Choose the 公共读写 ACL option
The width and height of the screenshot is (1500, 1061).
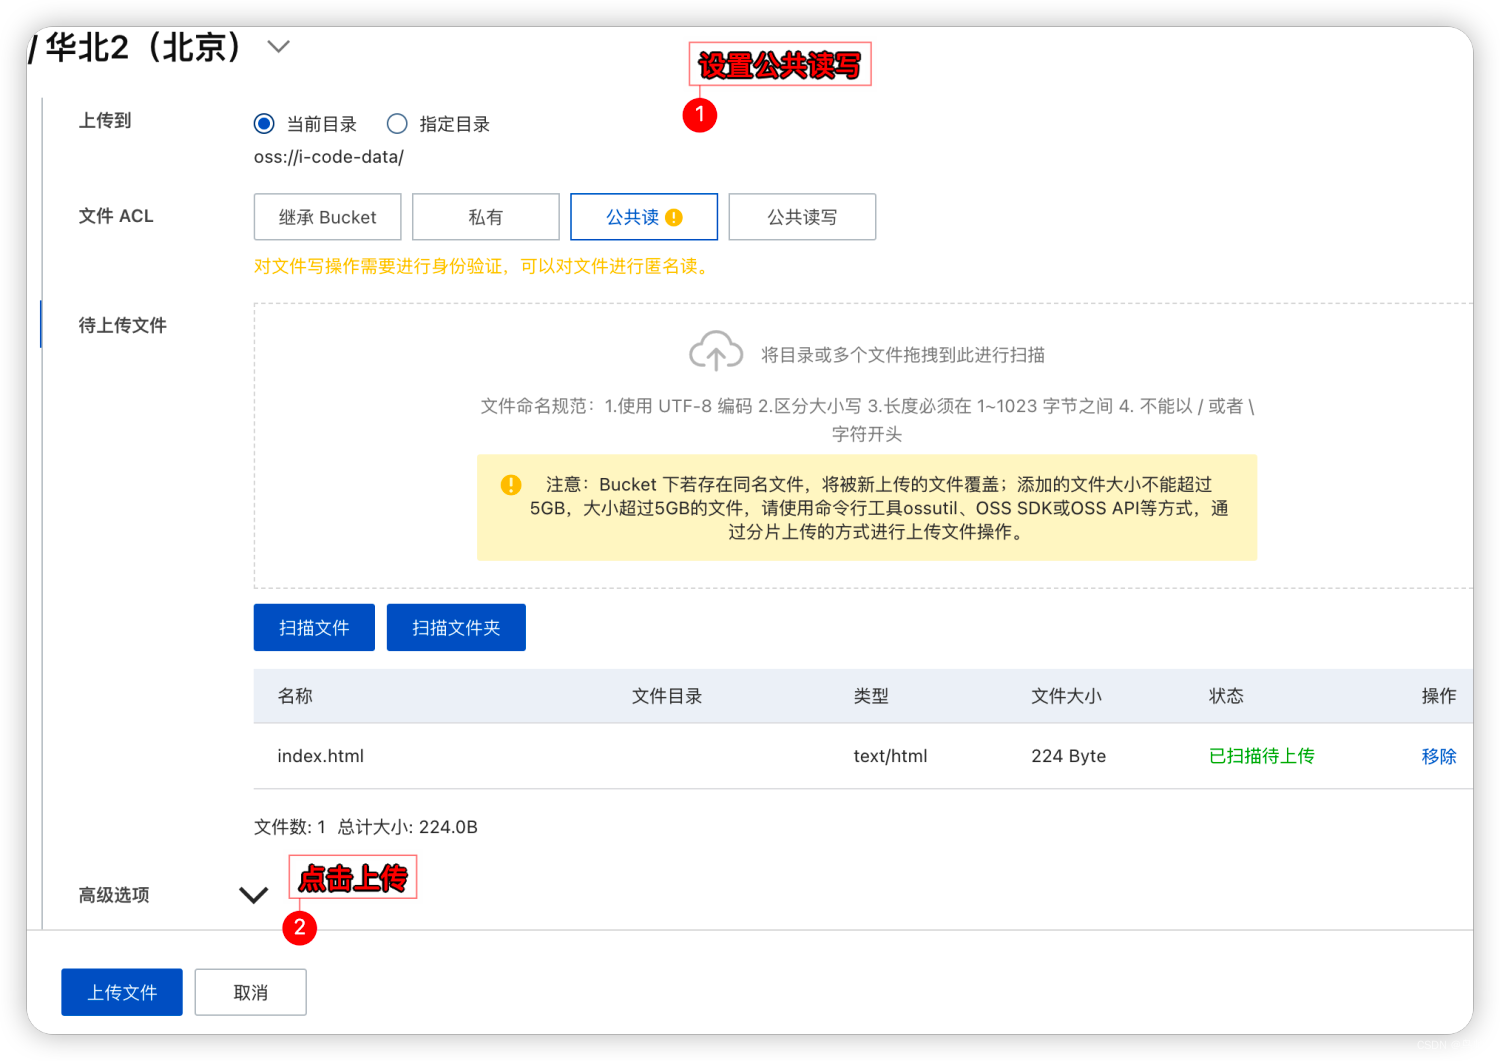click(802, 217)
